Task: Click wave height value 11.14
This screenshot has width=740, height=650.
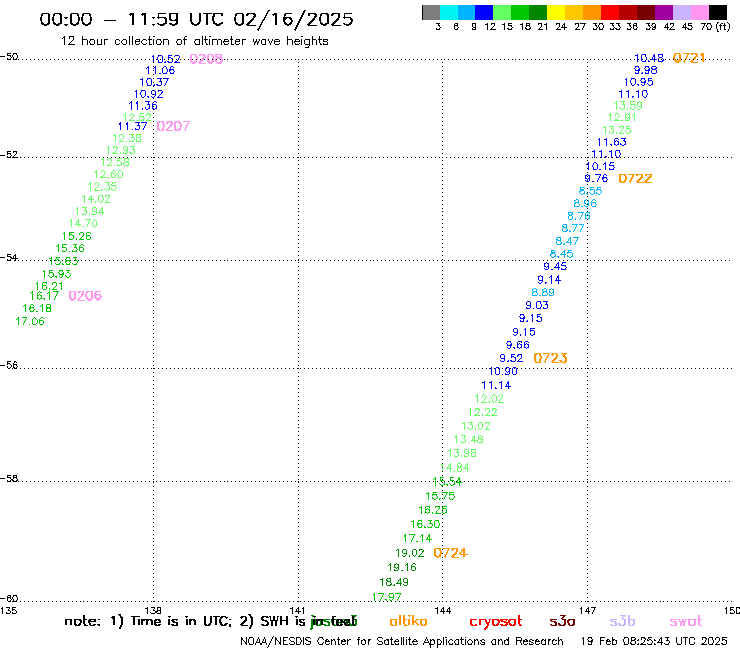Action: [496, 385]
